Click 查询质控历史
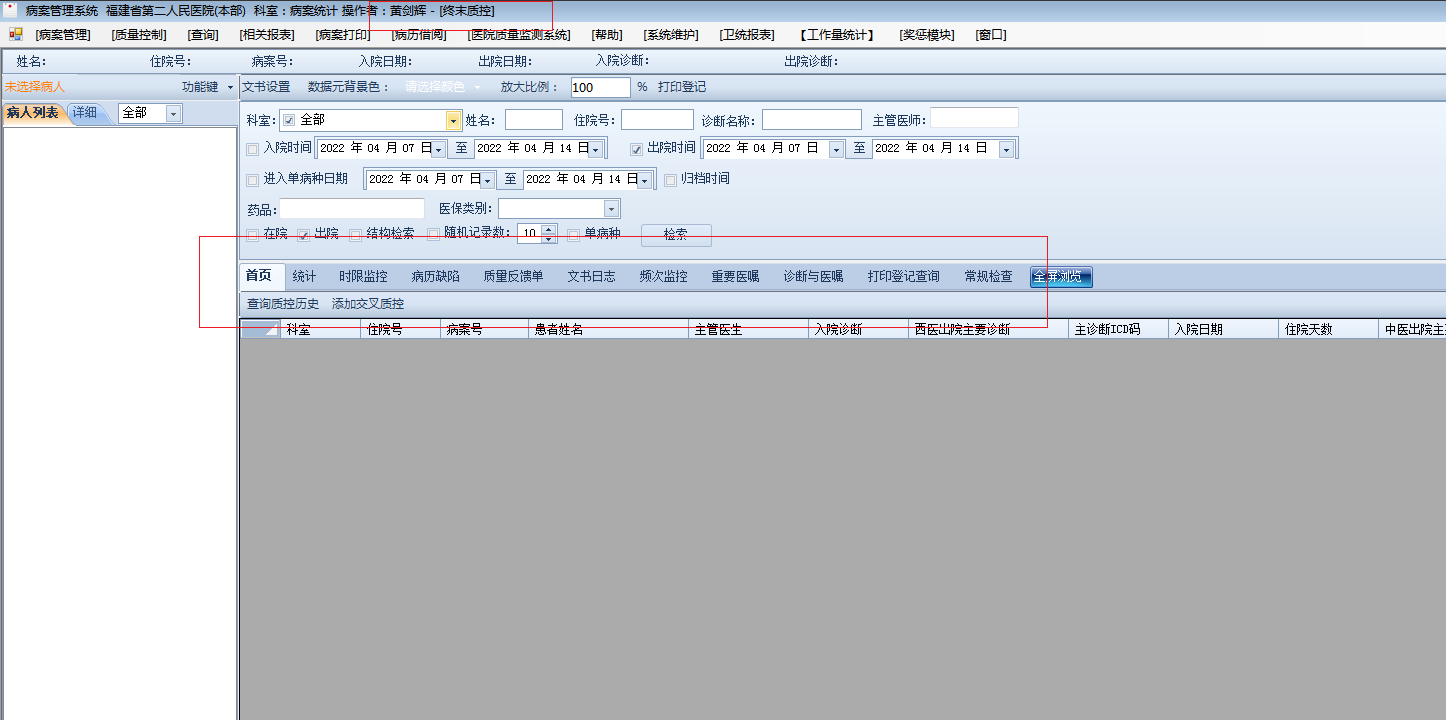The width and height of the screenshot is (1446, 720). tap(283, 304)
